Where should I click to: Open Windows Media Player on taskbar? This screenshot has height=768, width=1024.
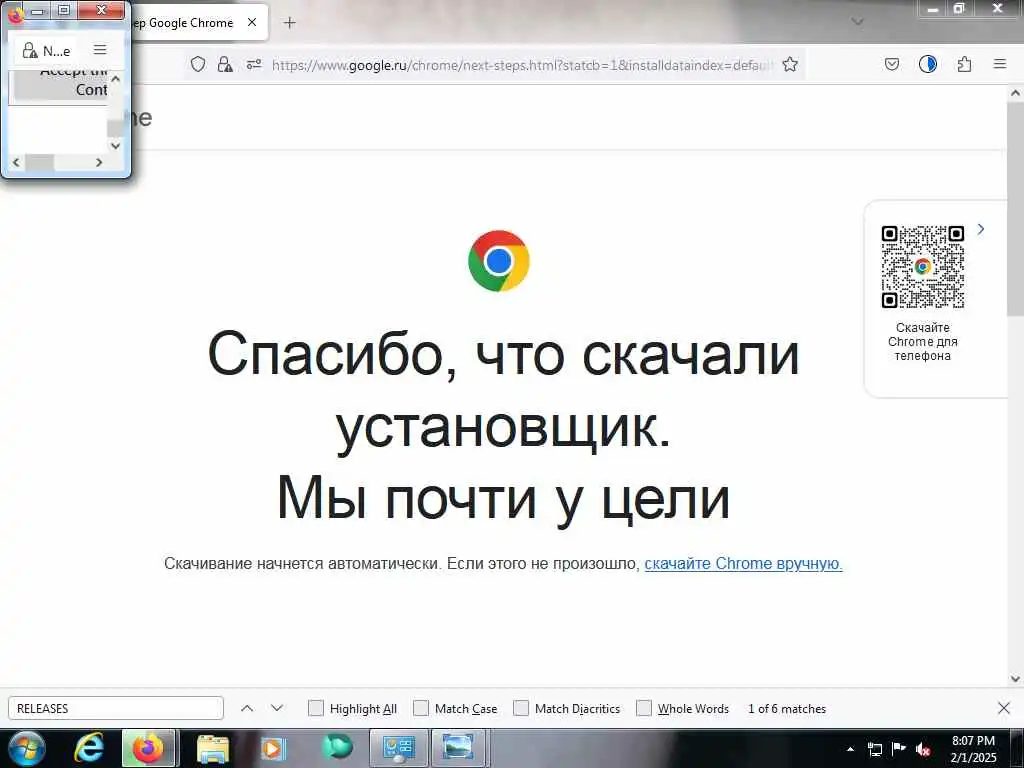[x=273, y=748]
